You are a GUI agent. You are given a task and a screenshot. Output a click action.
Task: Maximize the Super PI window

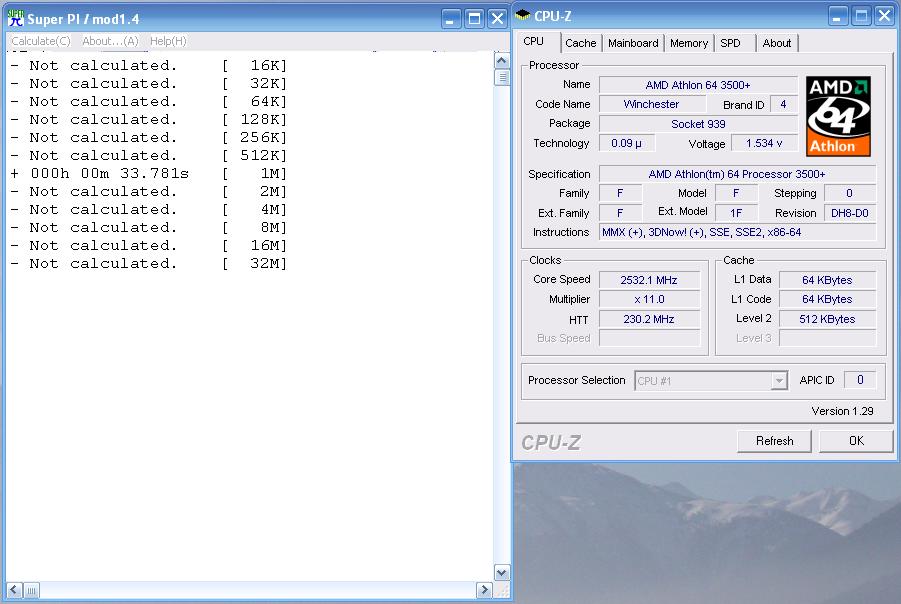pyautogui.click(x=474, y=19)
